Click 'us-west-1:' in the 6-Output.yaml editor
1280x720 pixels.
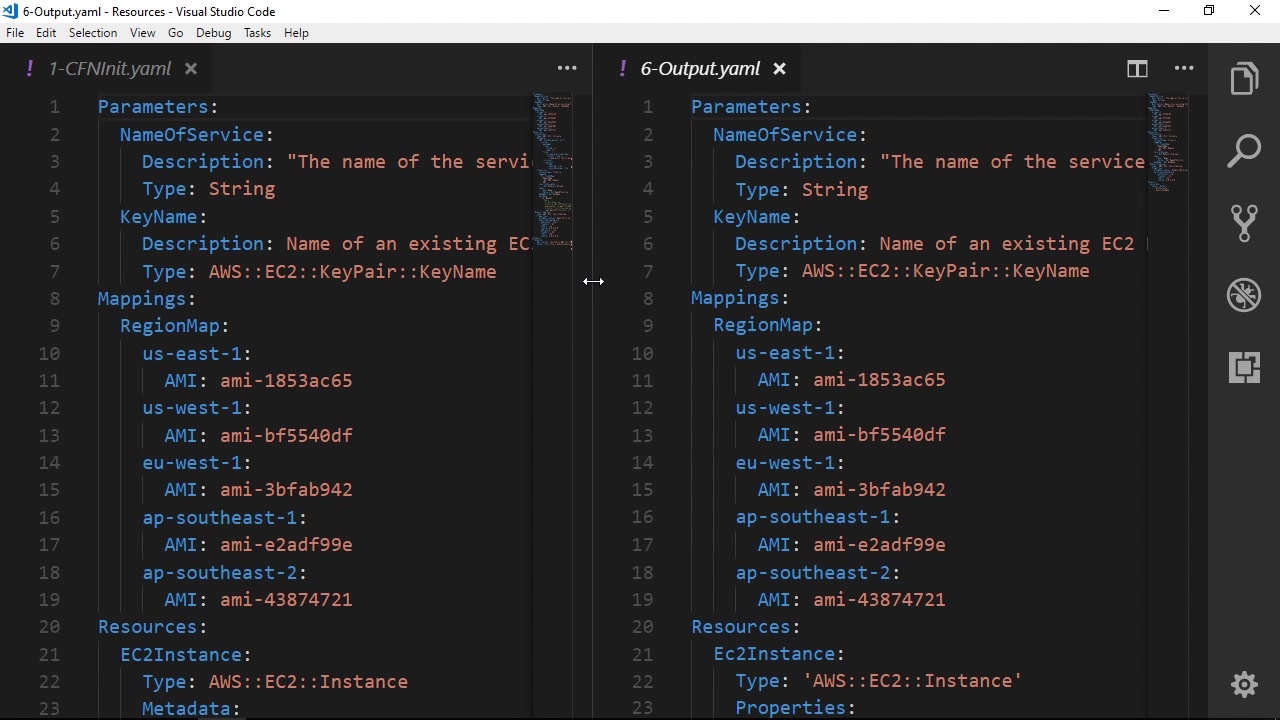(x=790, y=407)
